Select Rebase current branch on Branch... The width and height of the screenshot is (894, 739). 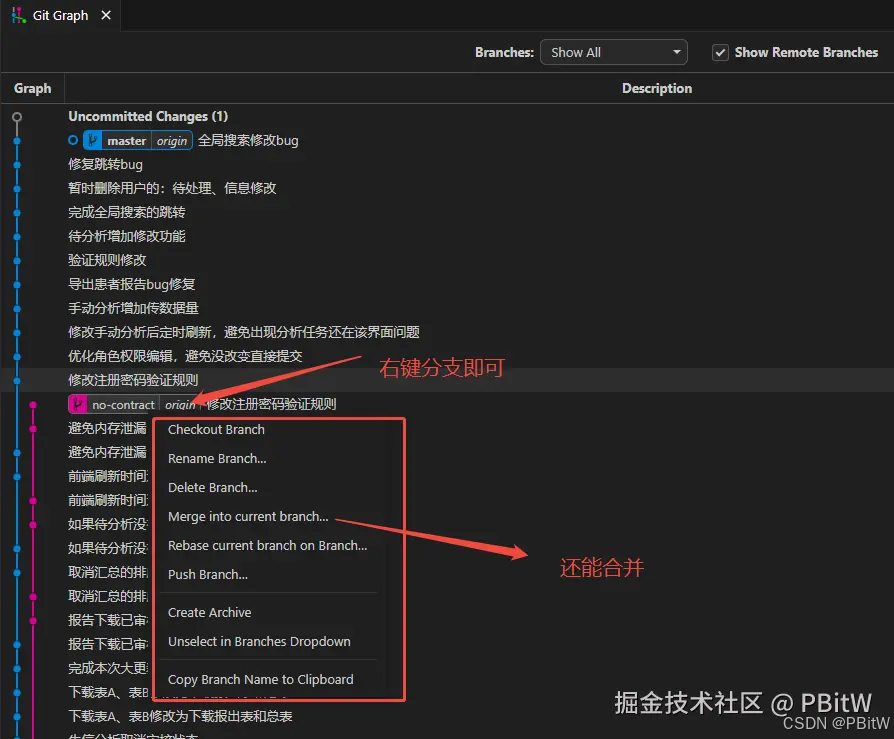point(267,546)
